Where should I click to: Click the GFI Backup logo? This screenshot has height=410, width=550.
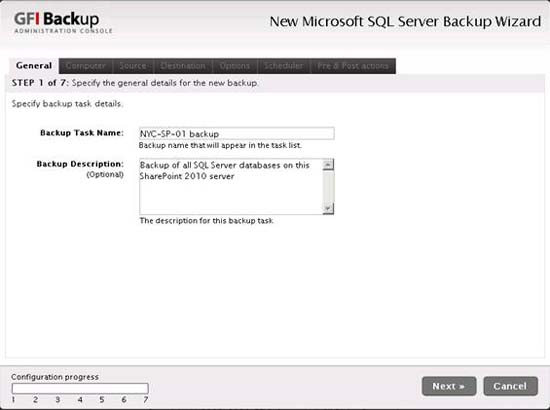(x=63, y=22)
